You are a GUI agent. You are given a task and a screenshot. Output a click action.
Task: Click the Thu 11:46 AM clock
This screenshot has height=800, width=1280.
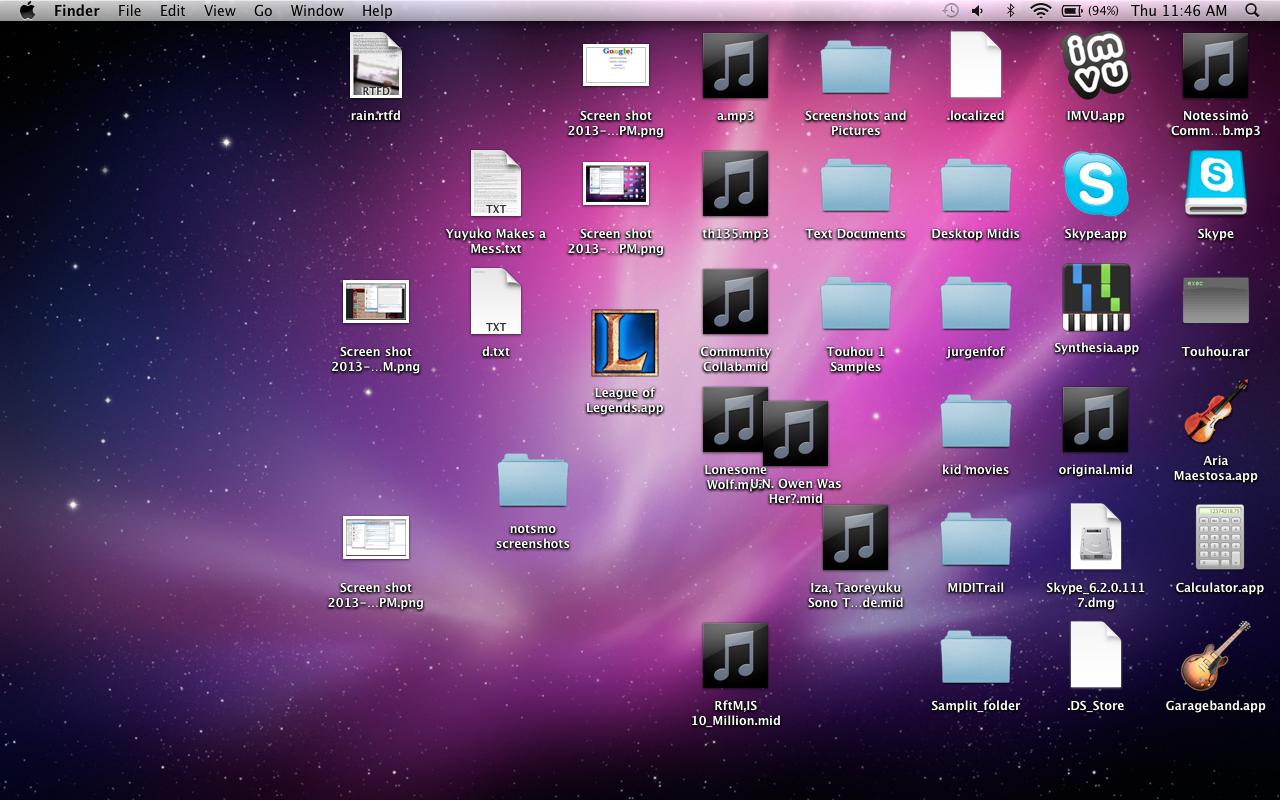click(x=1179, y=11)
